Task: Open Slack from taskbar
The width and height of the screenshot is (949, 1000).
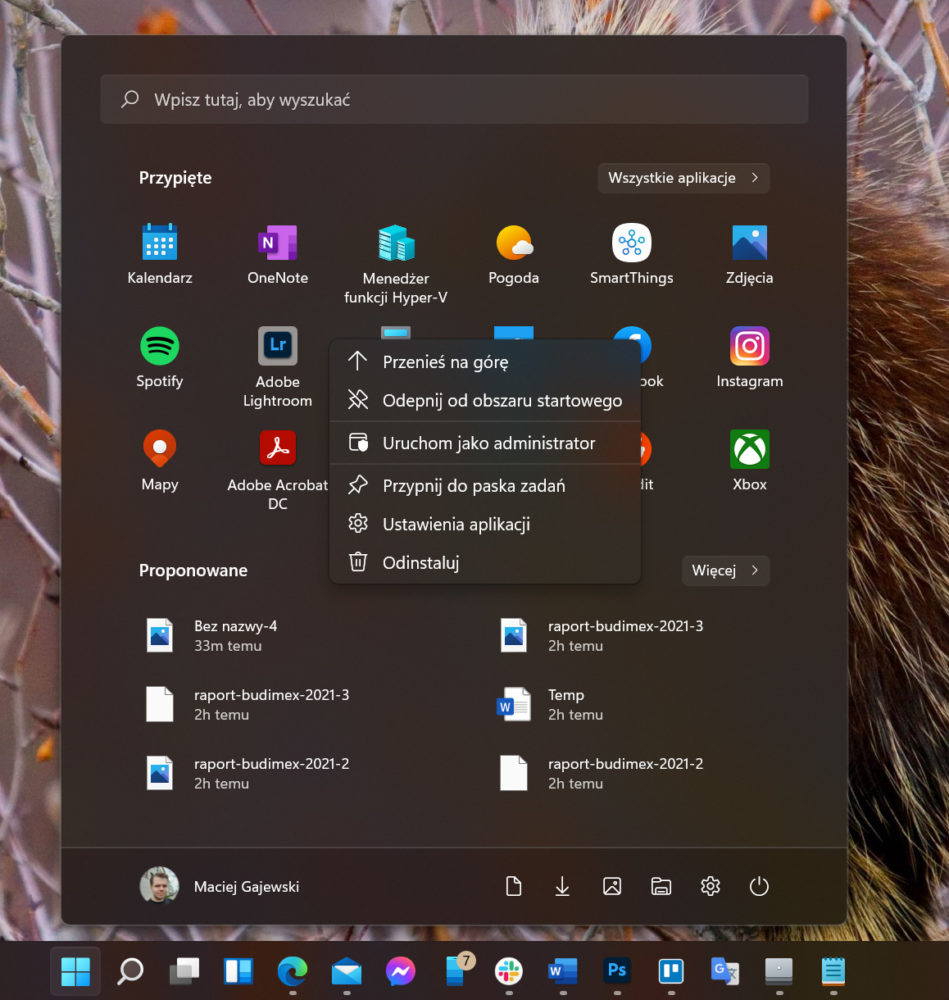Action: click(x=509, y=971)
